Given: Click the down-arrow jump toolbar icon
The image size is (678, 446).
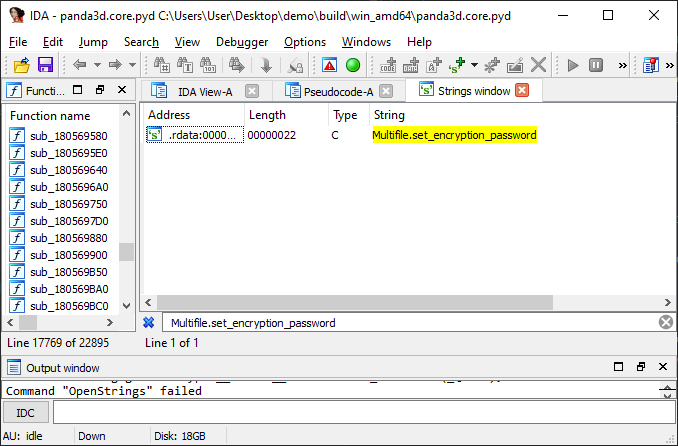Looking at the screenshot, I should click(x=266, y=65).
